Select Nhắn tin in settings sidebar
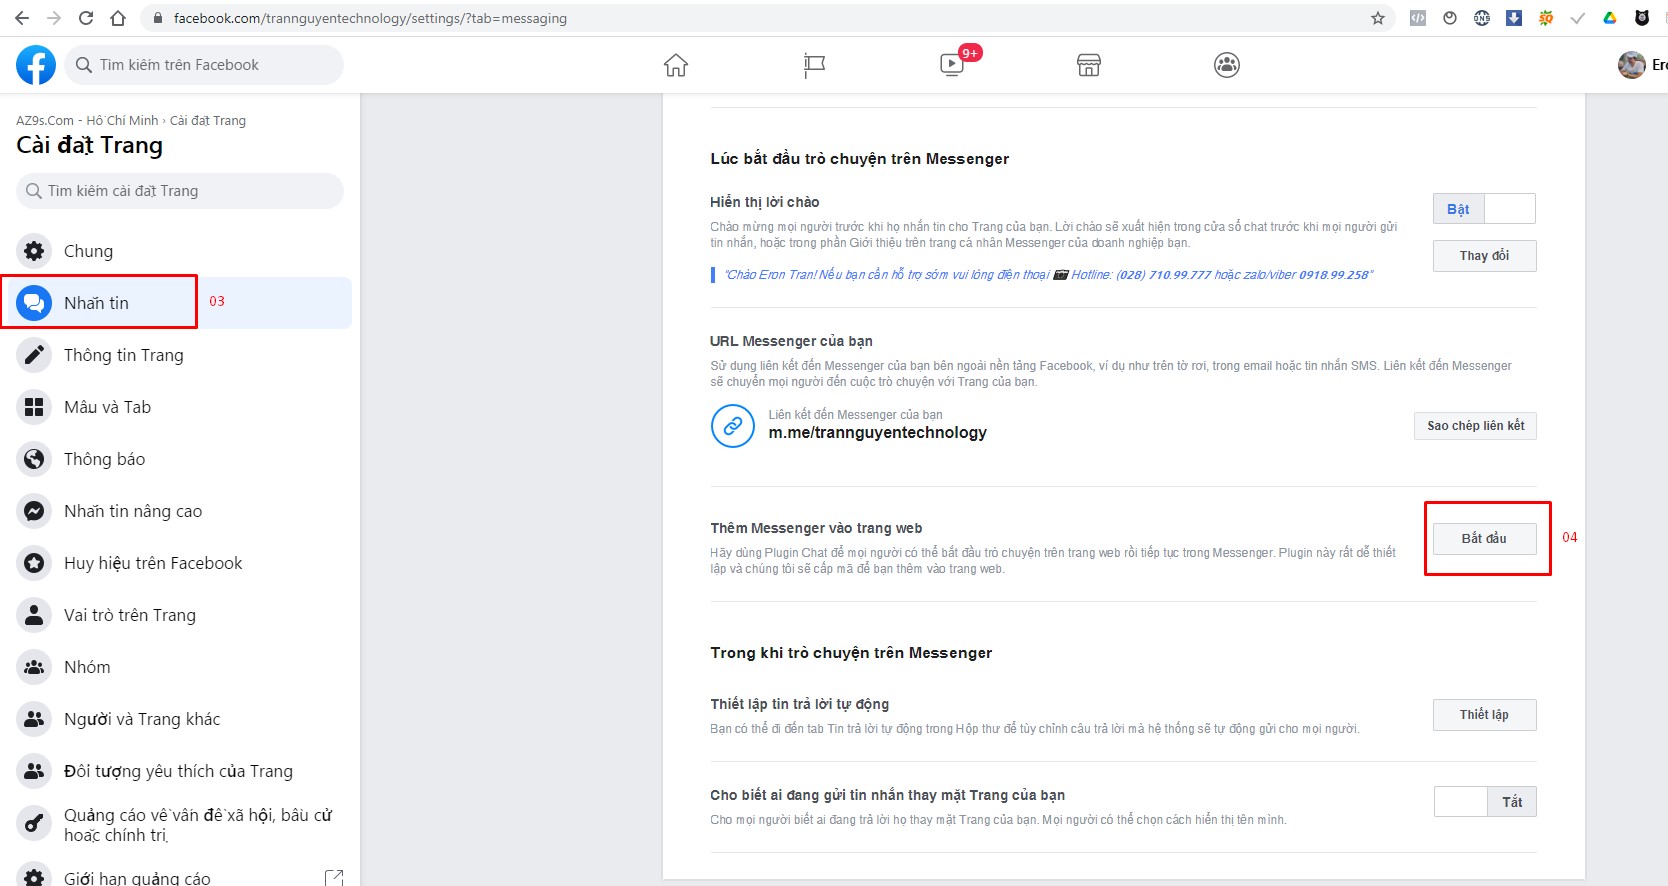Screen dimensions: 1668x886 click(x=97, y=303)
